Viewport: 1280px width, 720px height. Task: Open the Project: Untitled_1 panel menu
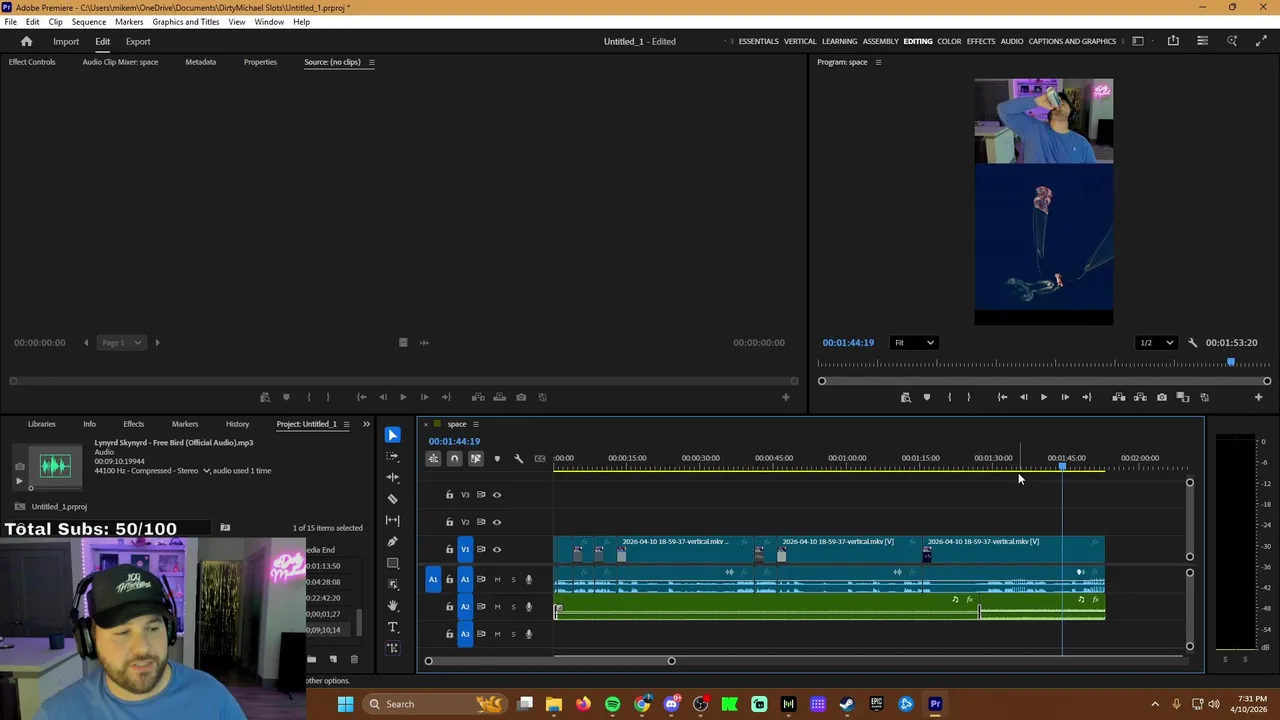pyautogui.click(x=346, y=424)
